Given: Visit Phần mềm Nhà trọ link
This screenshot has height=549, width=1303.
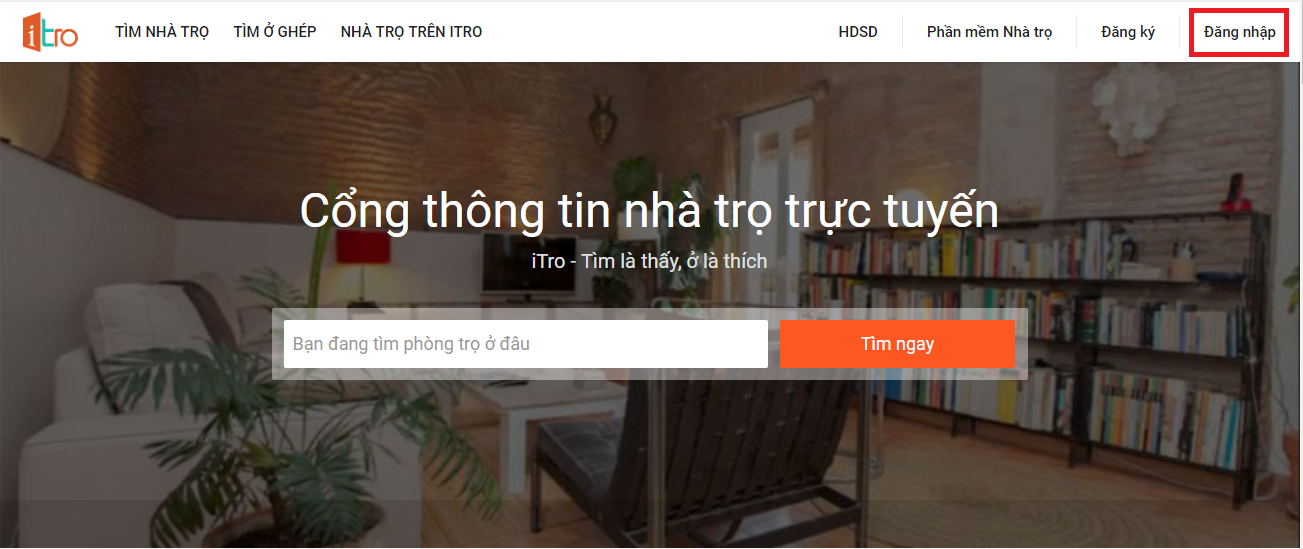Looking at the screenshot, I should (x=989, y=32).
